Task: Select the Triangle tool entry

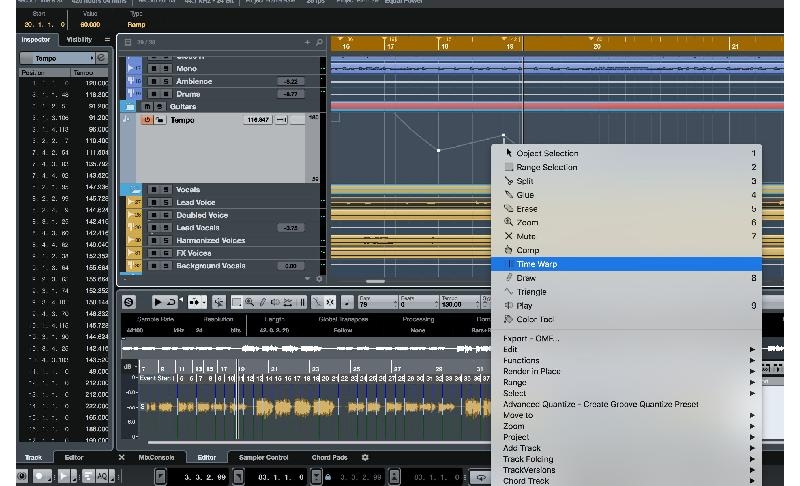Action: pos(626,292)
